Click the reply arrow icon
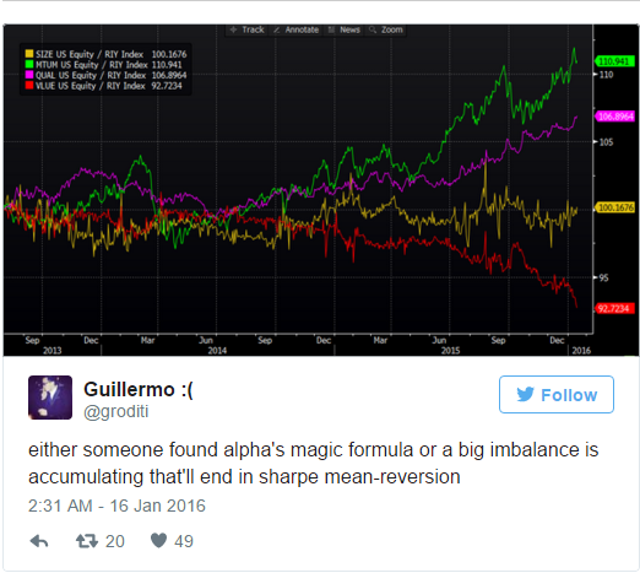Viewport: 640px width, 573px height. click(39, 541)
